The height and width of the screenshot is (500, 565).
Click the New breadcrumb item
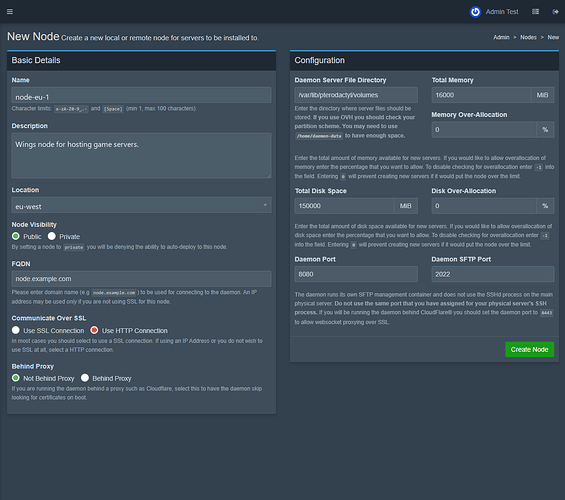pyautogui.click(x=553, y=37)
